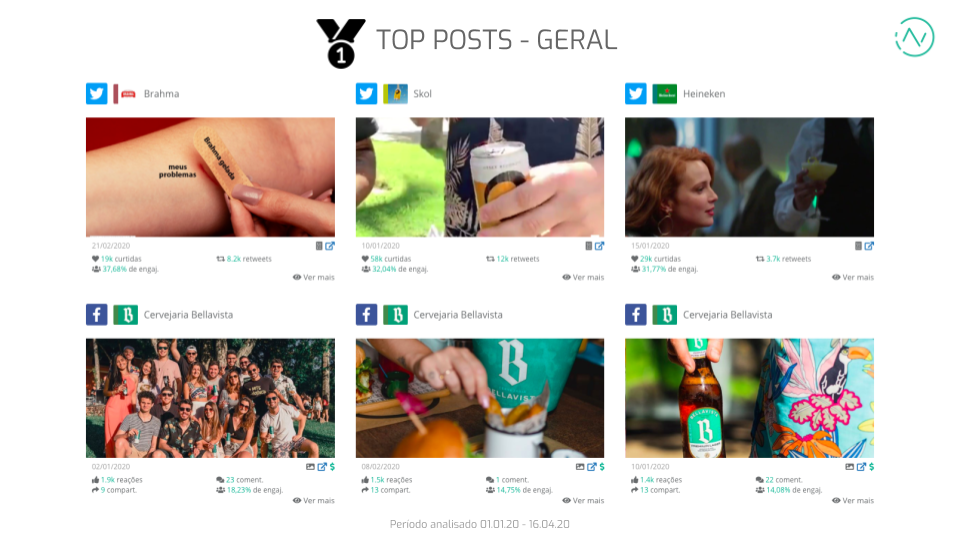Click Ver mais under the Skol post

click(x=583, y=277)
